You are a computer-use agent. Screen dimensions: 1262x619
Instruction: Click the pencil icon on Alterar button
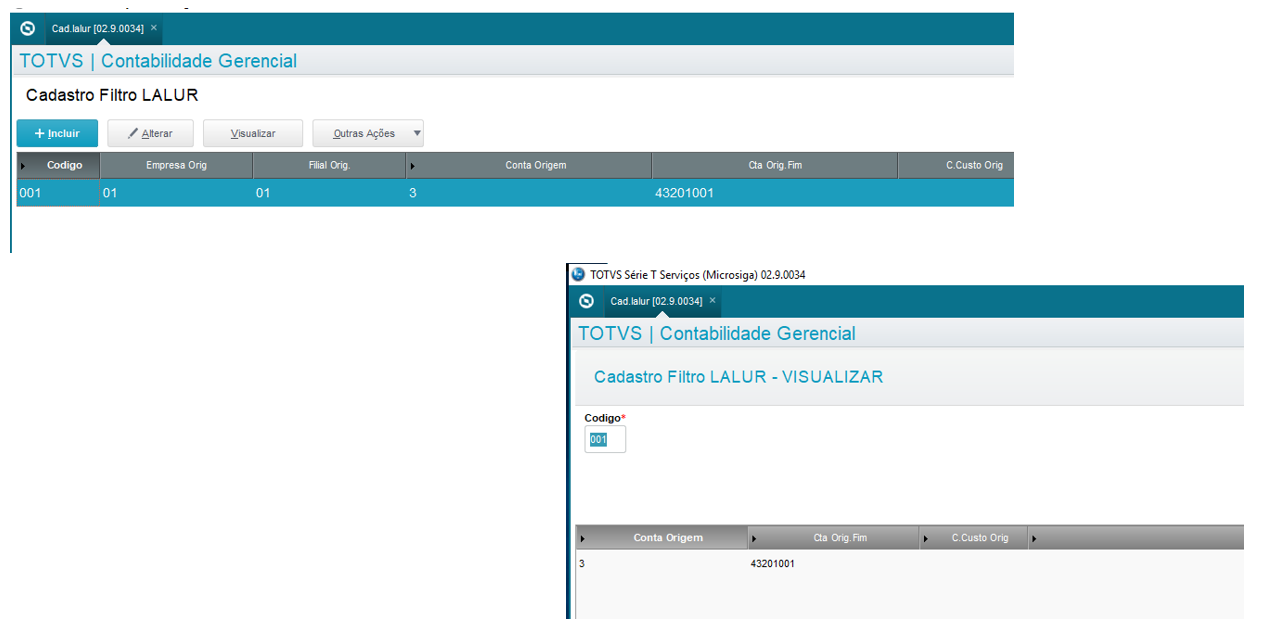click(133, 133)
